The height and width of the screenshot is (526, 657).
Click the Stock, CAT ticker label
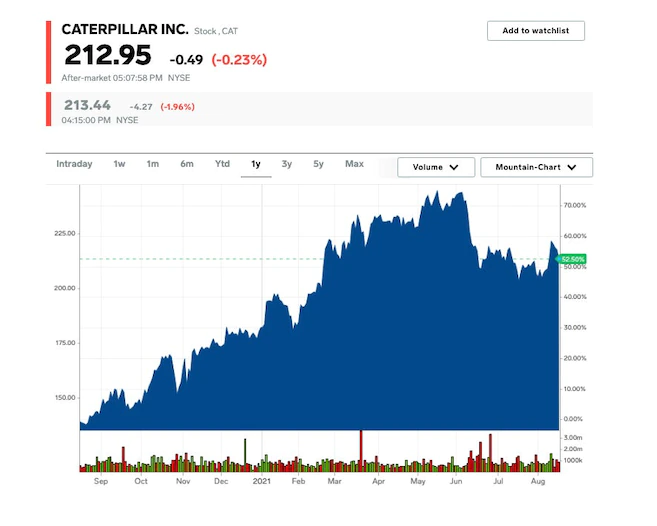click(x=216, y=31)
